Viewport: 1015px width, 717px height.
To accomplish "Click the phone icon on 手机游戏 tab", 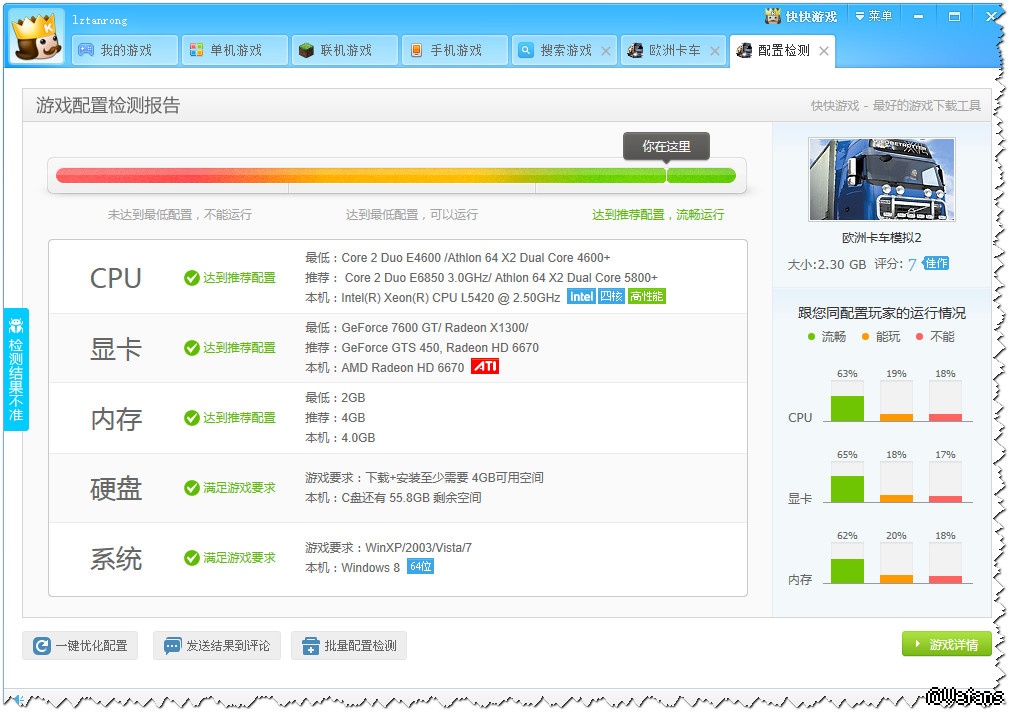I will [416, 50].
